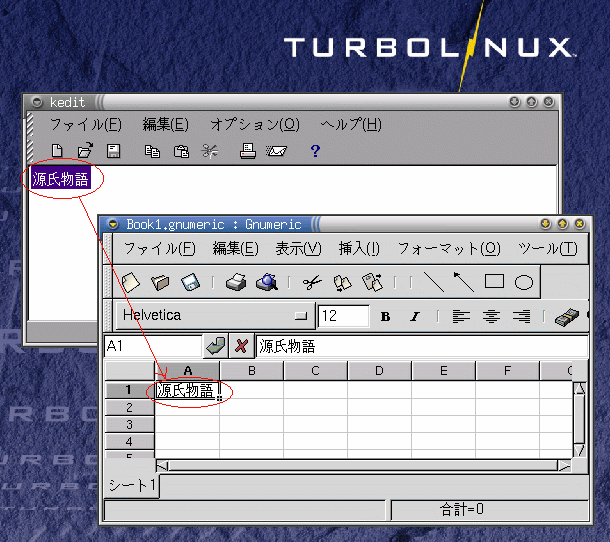Click the horizontal scrollbar right arrow
The height and width of the screenshot is (542, 610).
[x=564, y=466]
